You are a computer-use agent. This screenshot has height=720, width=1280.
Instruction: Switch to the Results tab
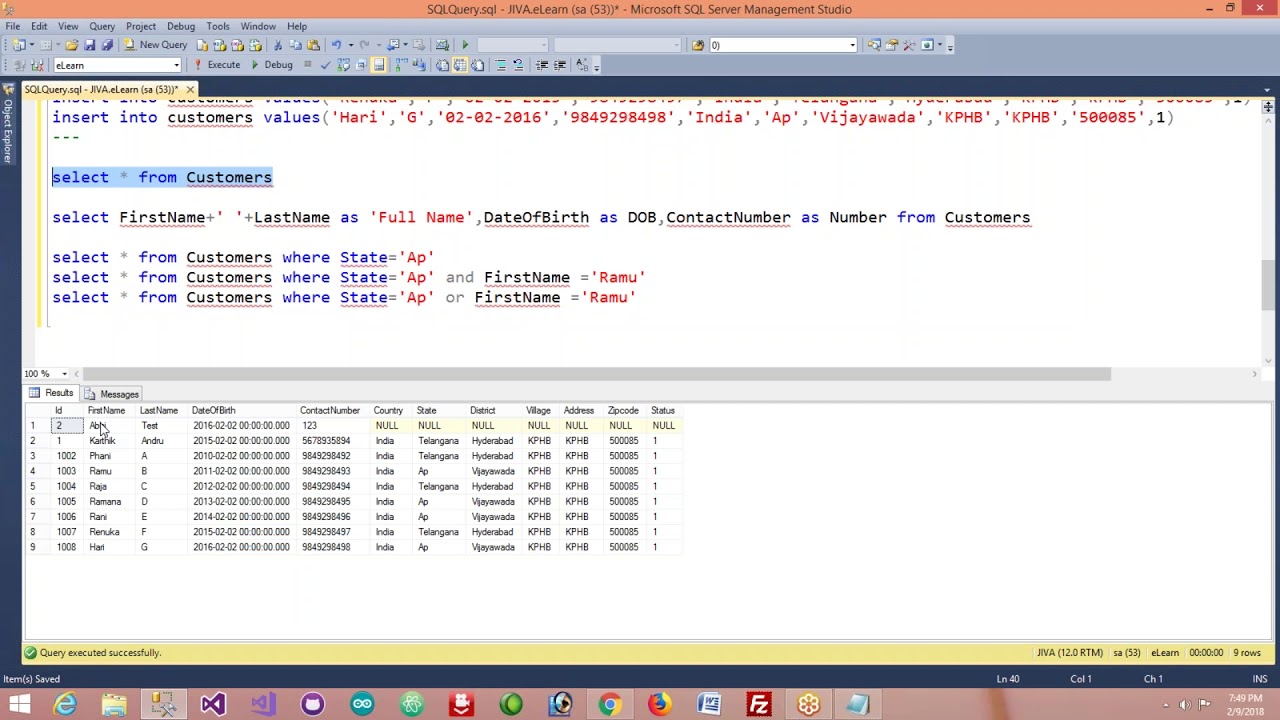pyautogui.click(x=52, y=394)
